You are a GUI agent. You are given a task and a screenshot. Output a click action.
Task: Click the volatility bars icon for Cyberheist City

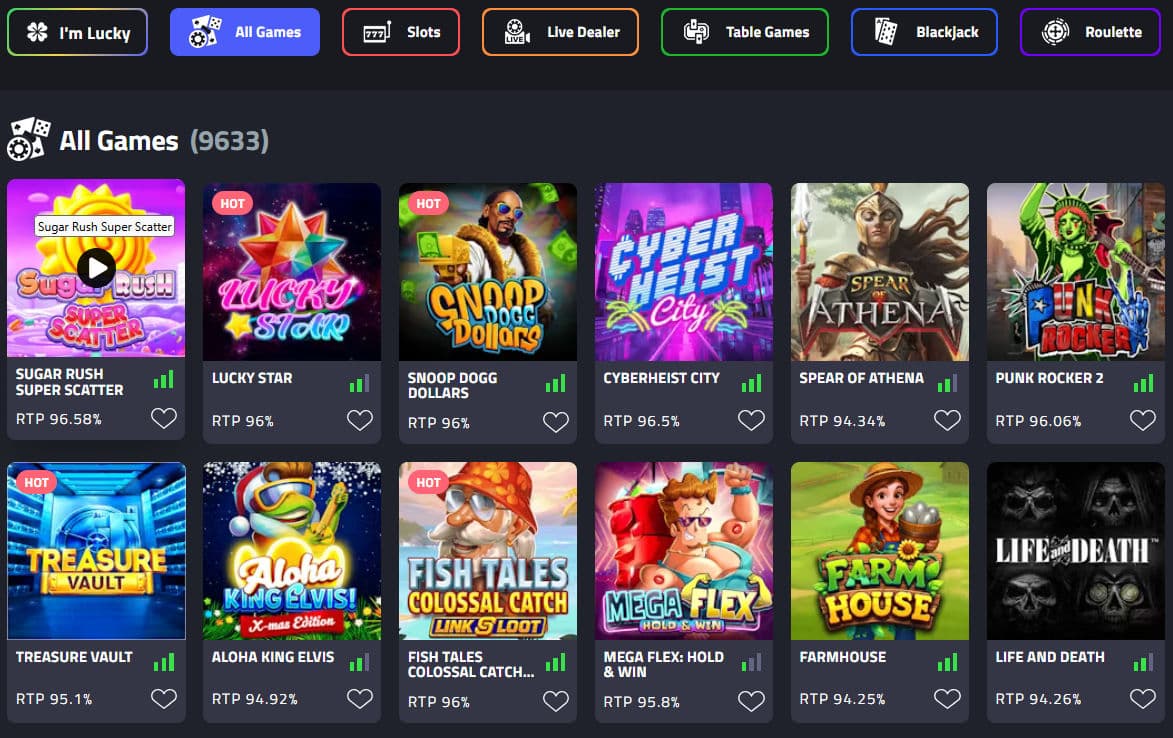click(751, 382)
